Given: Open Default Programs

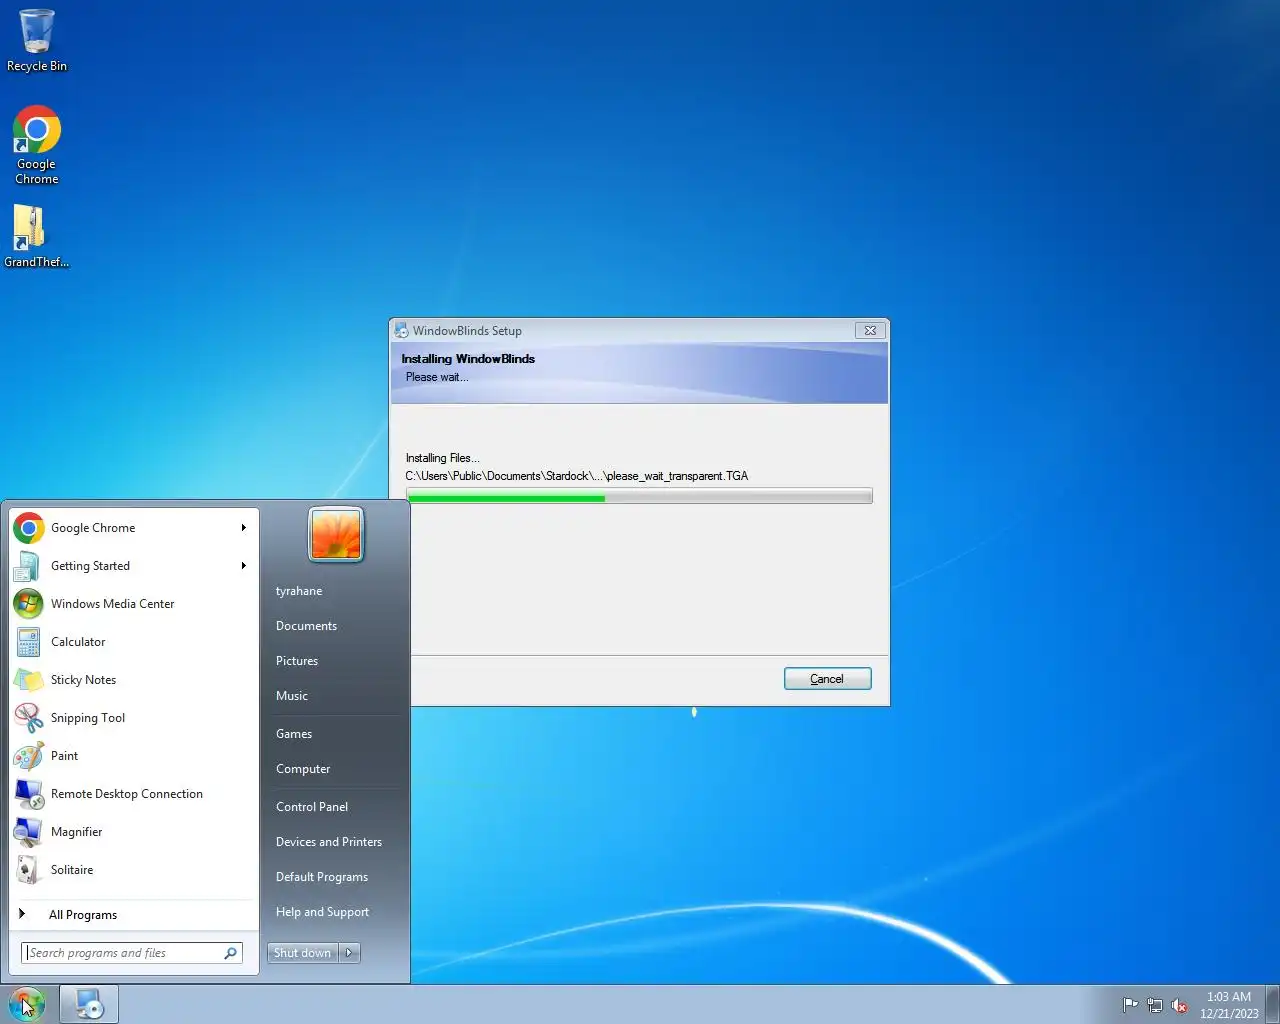Looking at the screenshot, I should [322, 877].
